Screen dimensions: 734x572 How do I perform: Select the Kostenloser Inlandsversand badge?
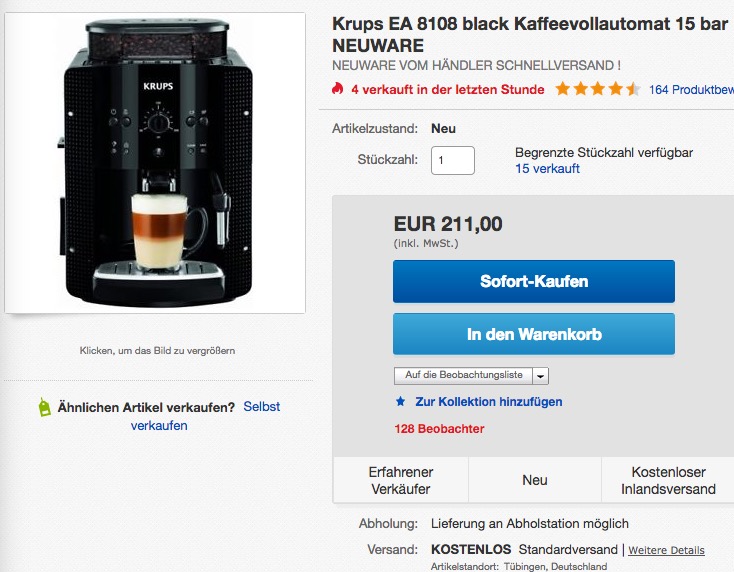coord(668,480)
